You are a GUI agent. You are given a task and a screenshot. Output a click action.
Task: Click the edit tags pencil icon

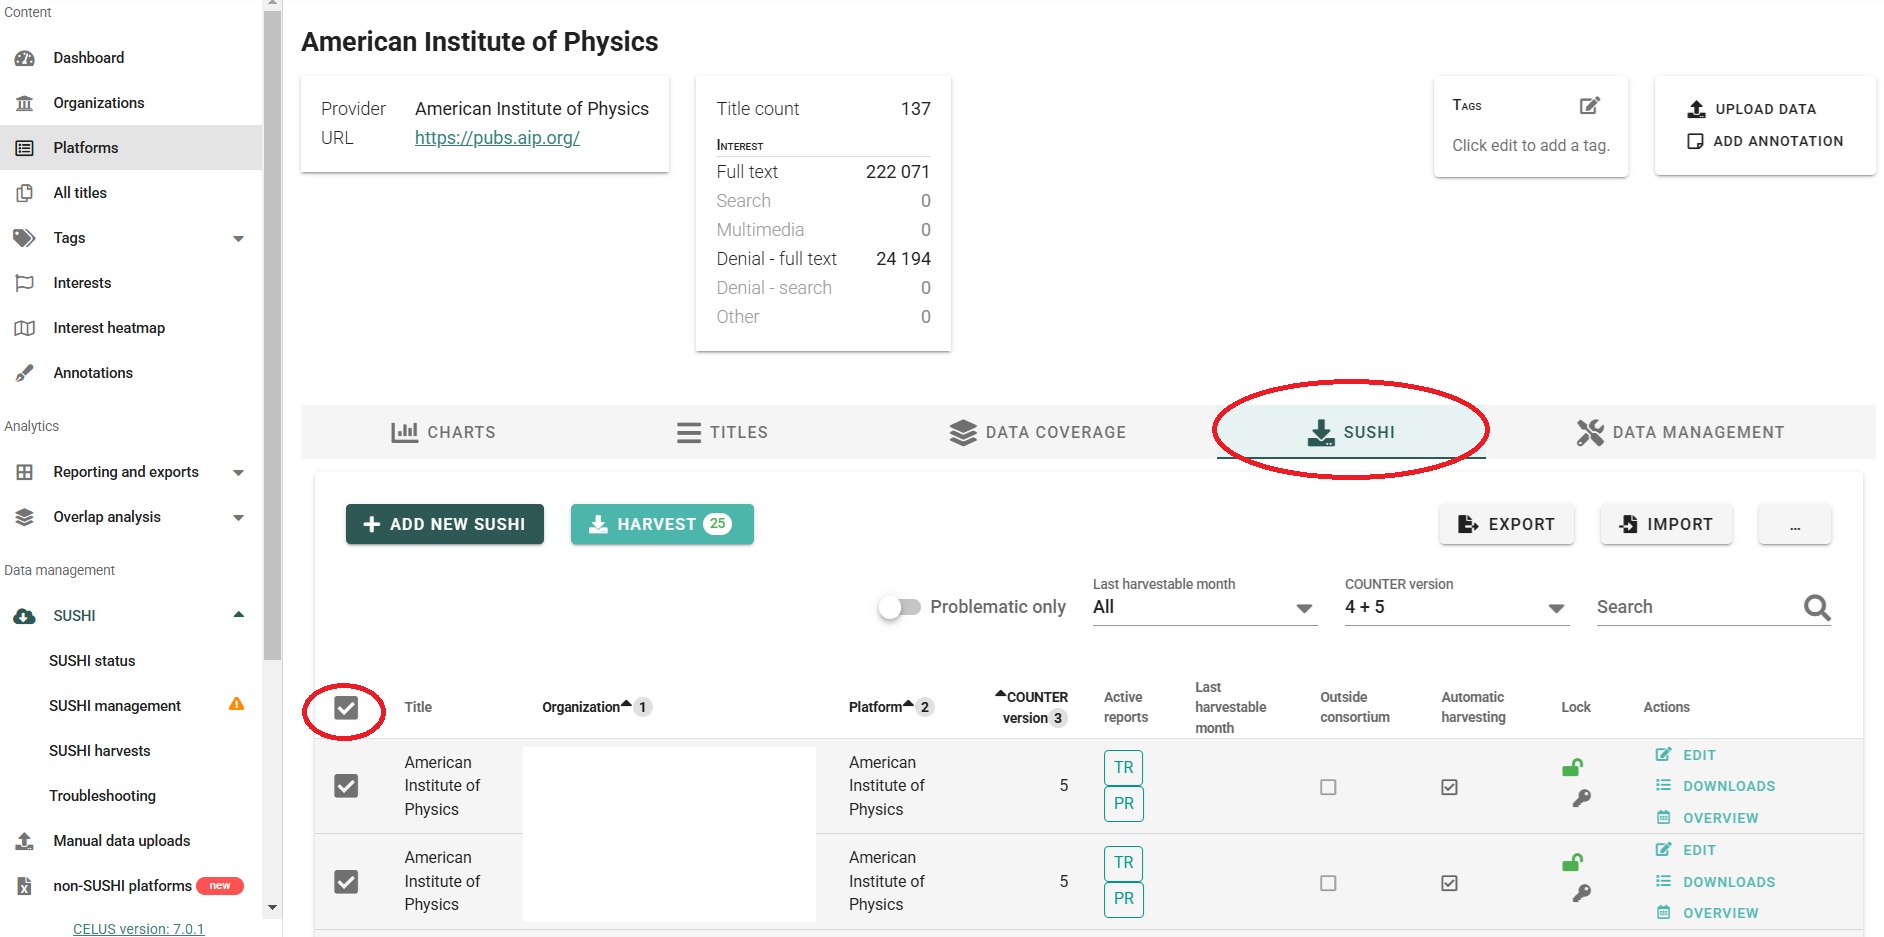1590,105
